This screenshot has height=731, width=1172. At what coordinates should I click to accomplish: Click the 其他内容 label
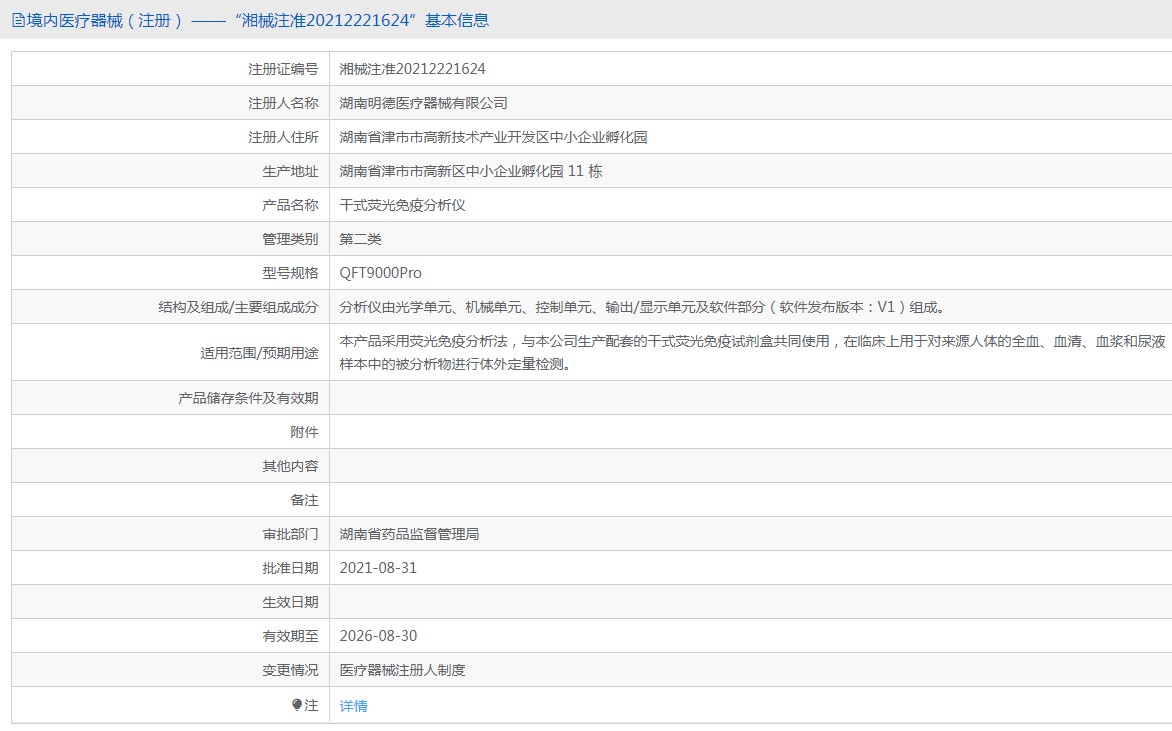(290, 466)
